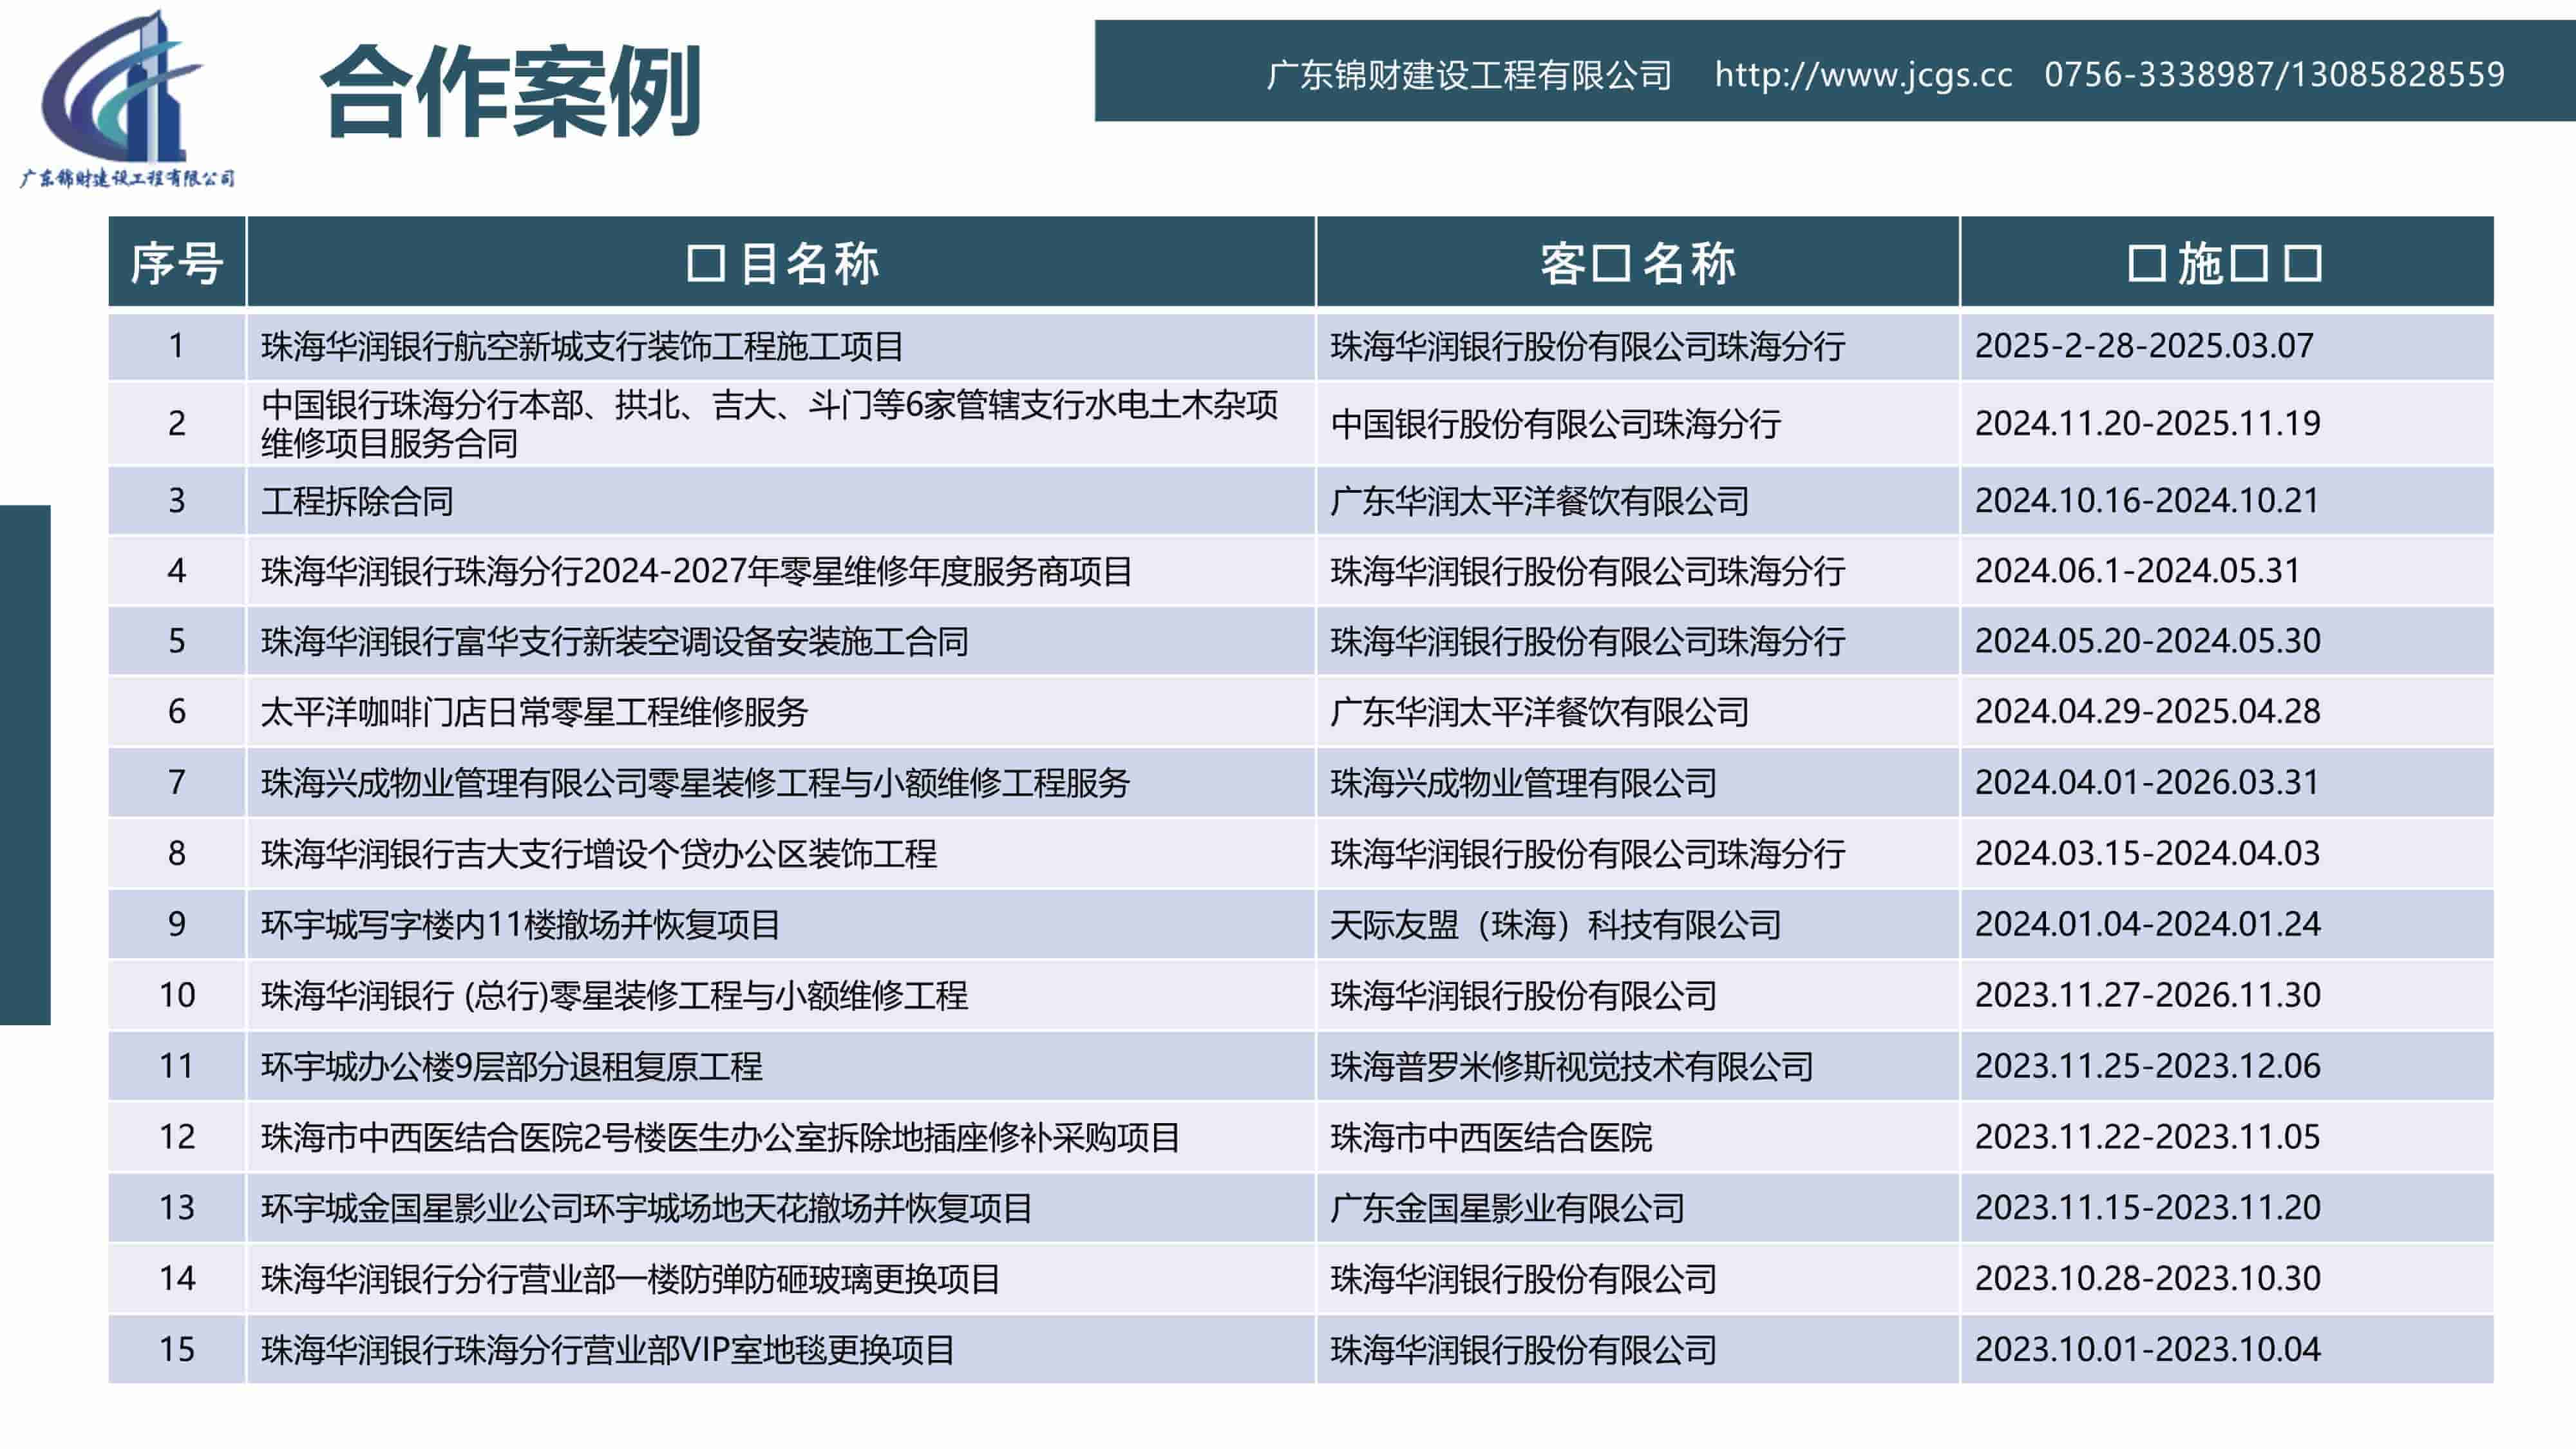The width and height of the screenshot is (2576, 1449).
Task: Click row number 10 cell
Action: [177, 995]
